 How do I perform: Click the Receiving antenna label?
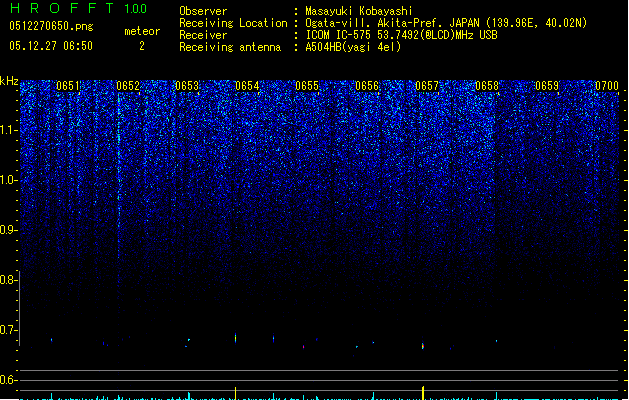[x=230, y=47]
